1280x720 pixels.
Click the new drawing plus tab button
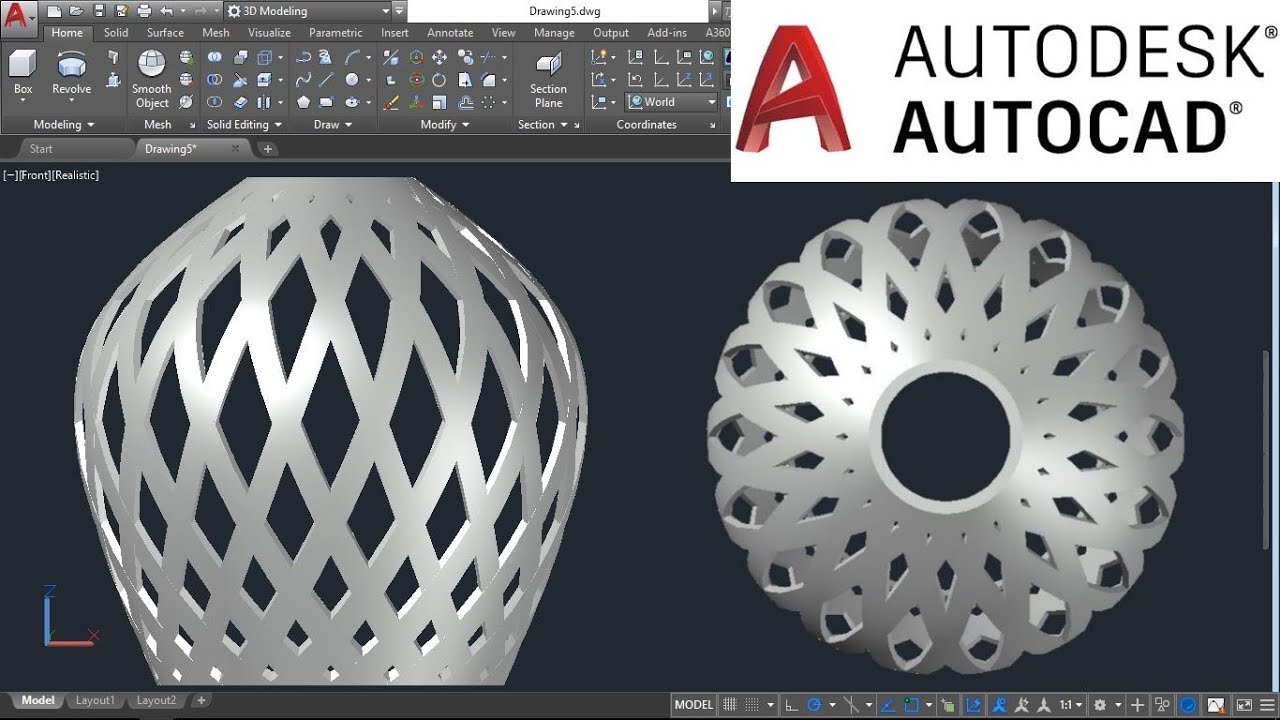coord(267,149)
